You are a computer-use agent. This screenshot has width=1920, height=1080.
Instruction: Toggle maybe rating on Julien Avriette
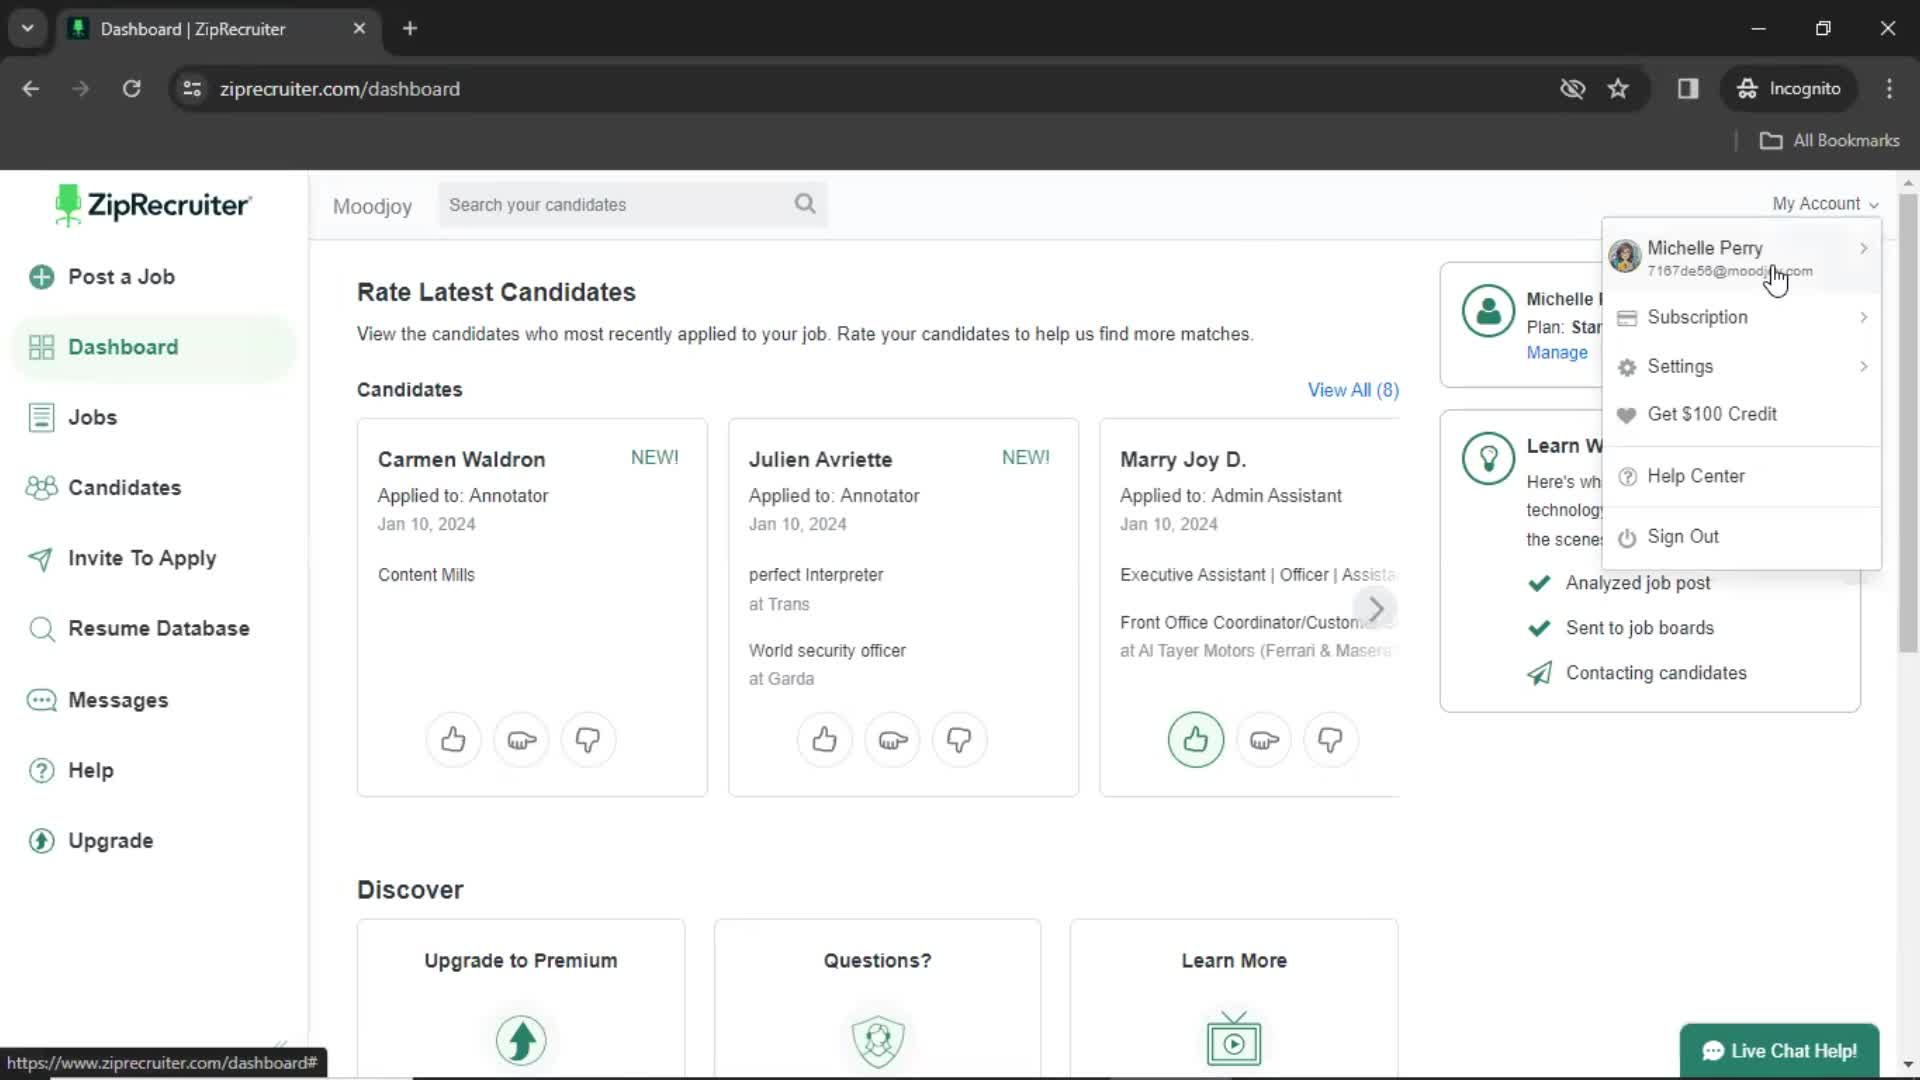[891, 740]
